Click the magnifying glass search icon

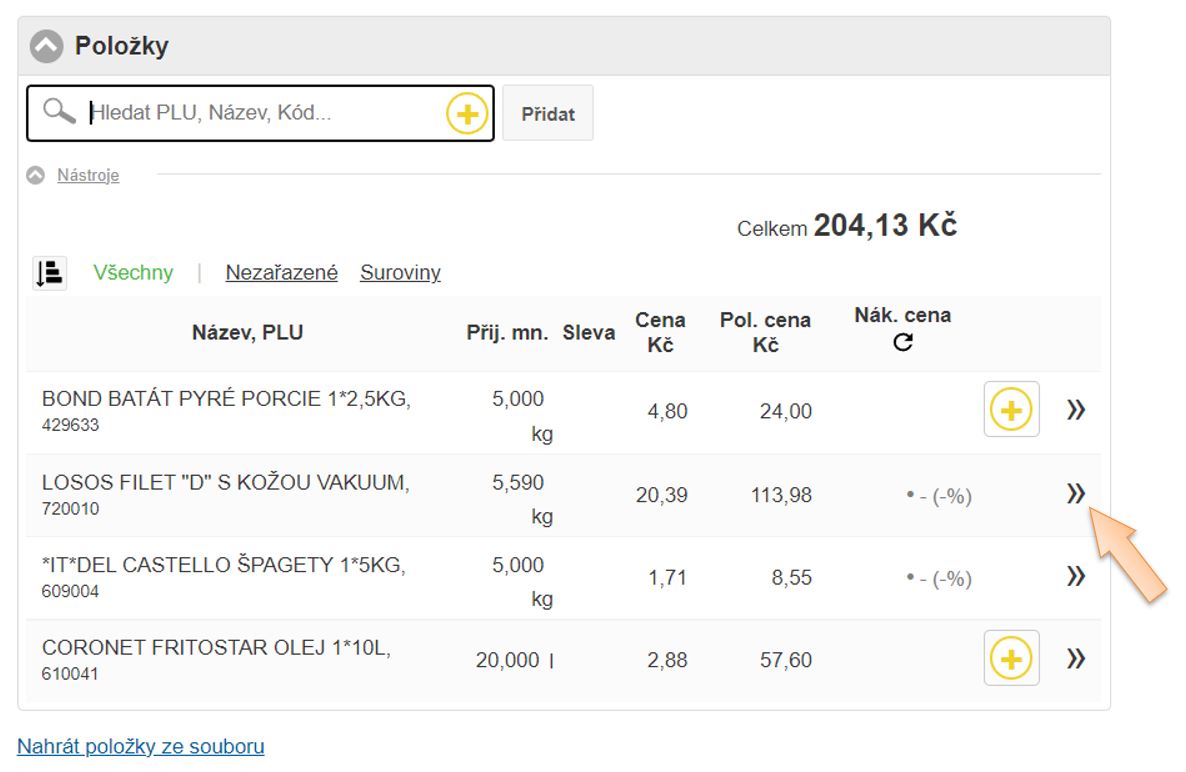click(60, 112)
